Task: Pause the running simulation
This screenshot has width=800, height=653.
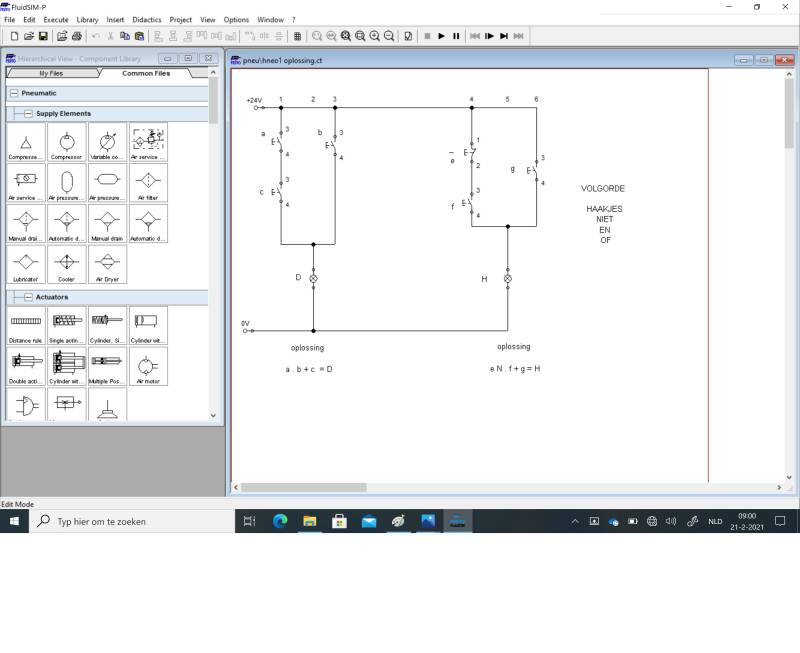Action: pyautogui.click(x=456, y=36)
